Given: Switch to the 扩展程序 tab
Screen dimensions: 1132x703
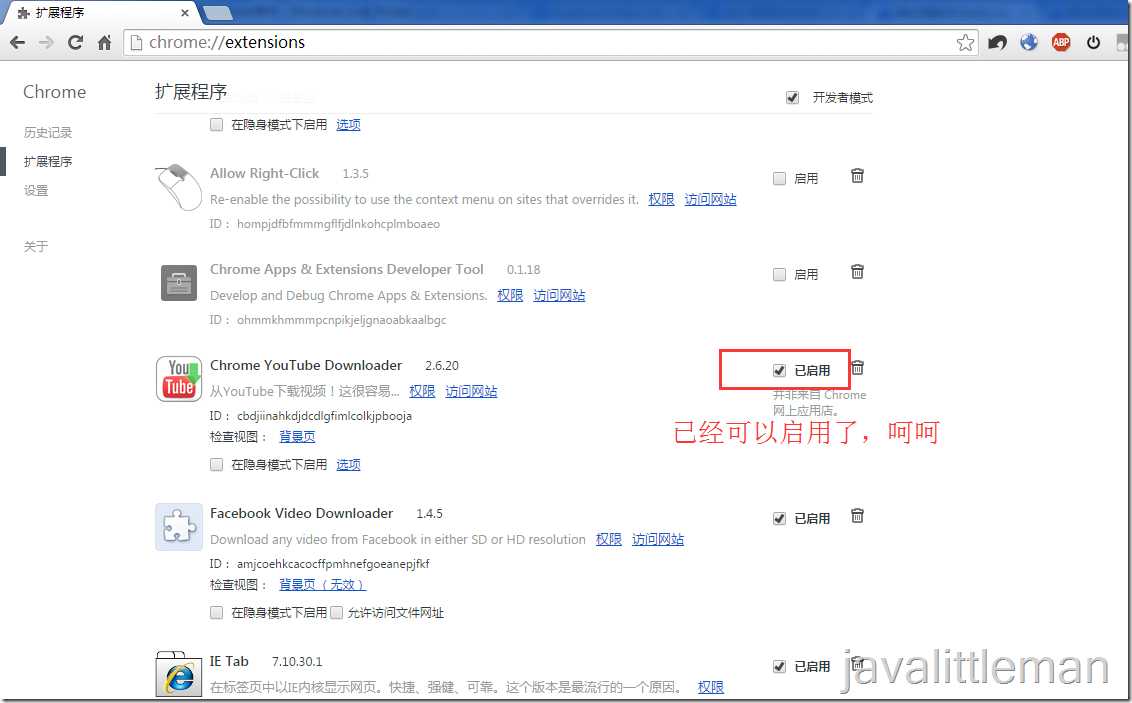Looking at the screenshot, I should click(101, 12).
